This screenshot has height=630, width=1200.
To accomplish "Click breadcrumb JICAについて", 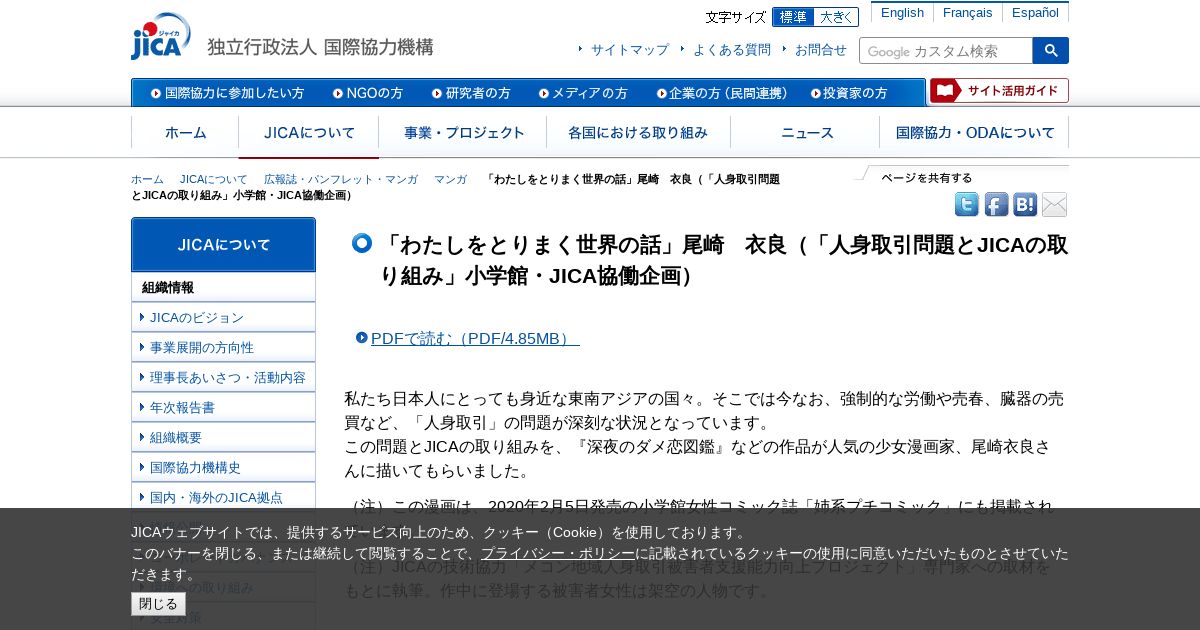I will (214, 179).
